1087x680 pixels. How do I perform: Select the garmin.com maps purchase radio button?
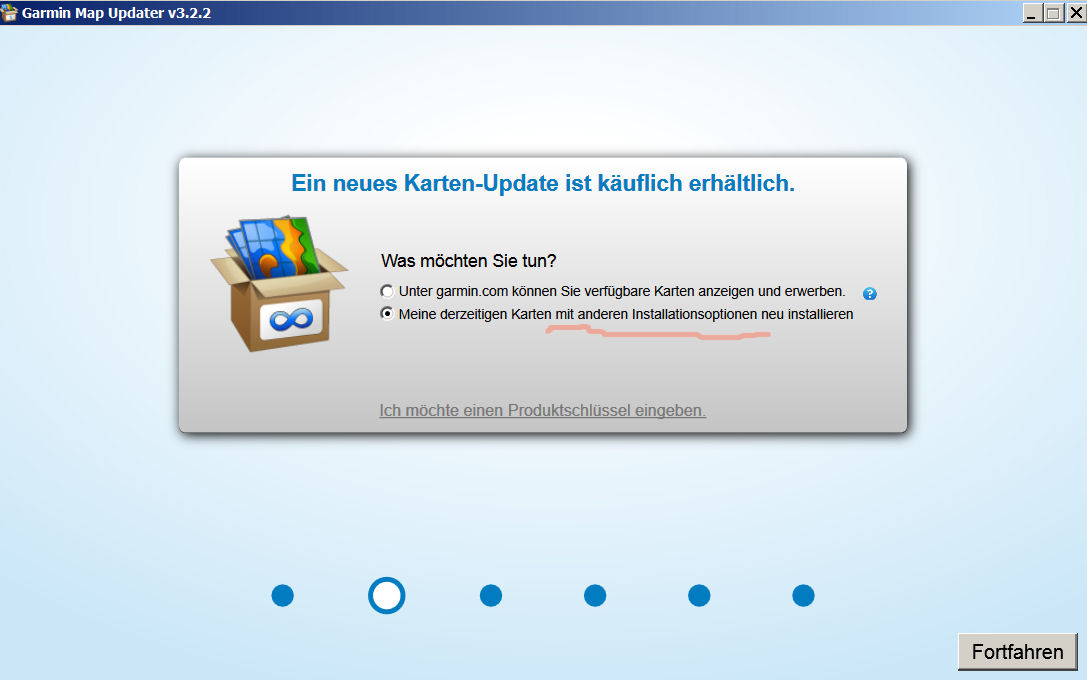(387, 291)
